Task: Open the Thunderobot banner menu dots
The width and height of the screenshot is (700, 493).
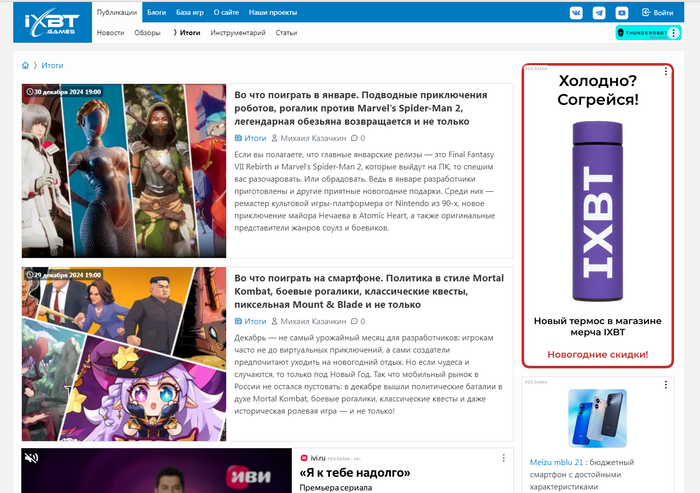Action: (673, 33)
